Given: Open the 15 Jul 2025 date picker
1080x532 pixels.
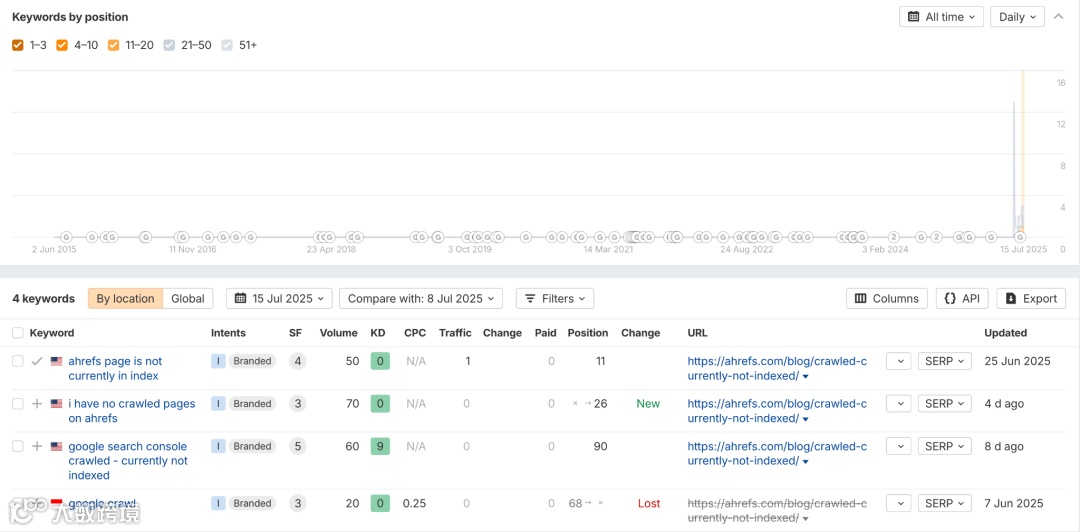Looking at the screenshot, I should pos(279,298).
